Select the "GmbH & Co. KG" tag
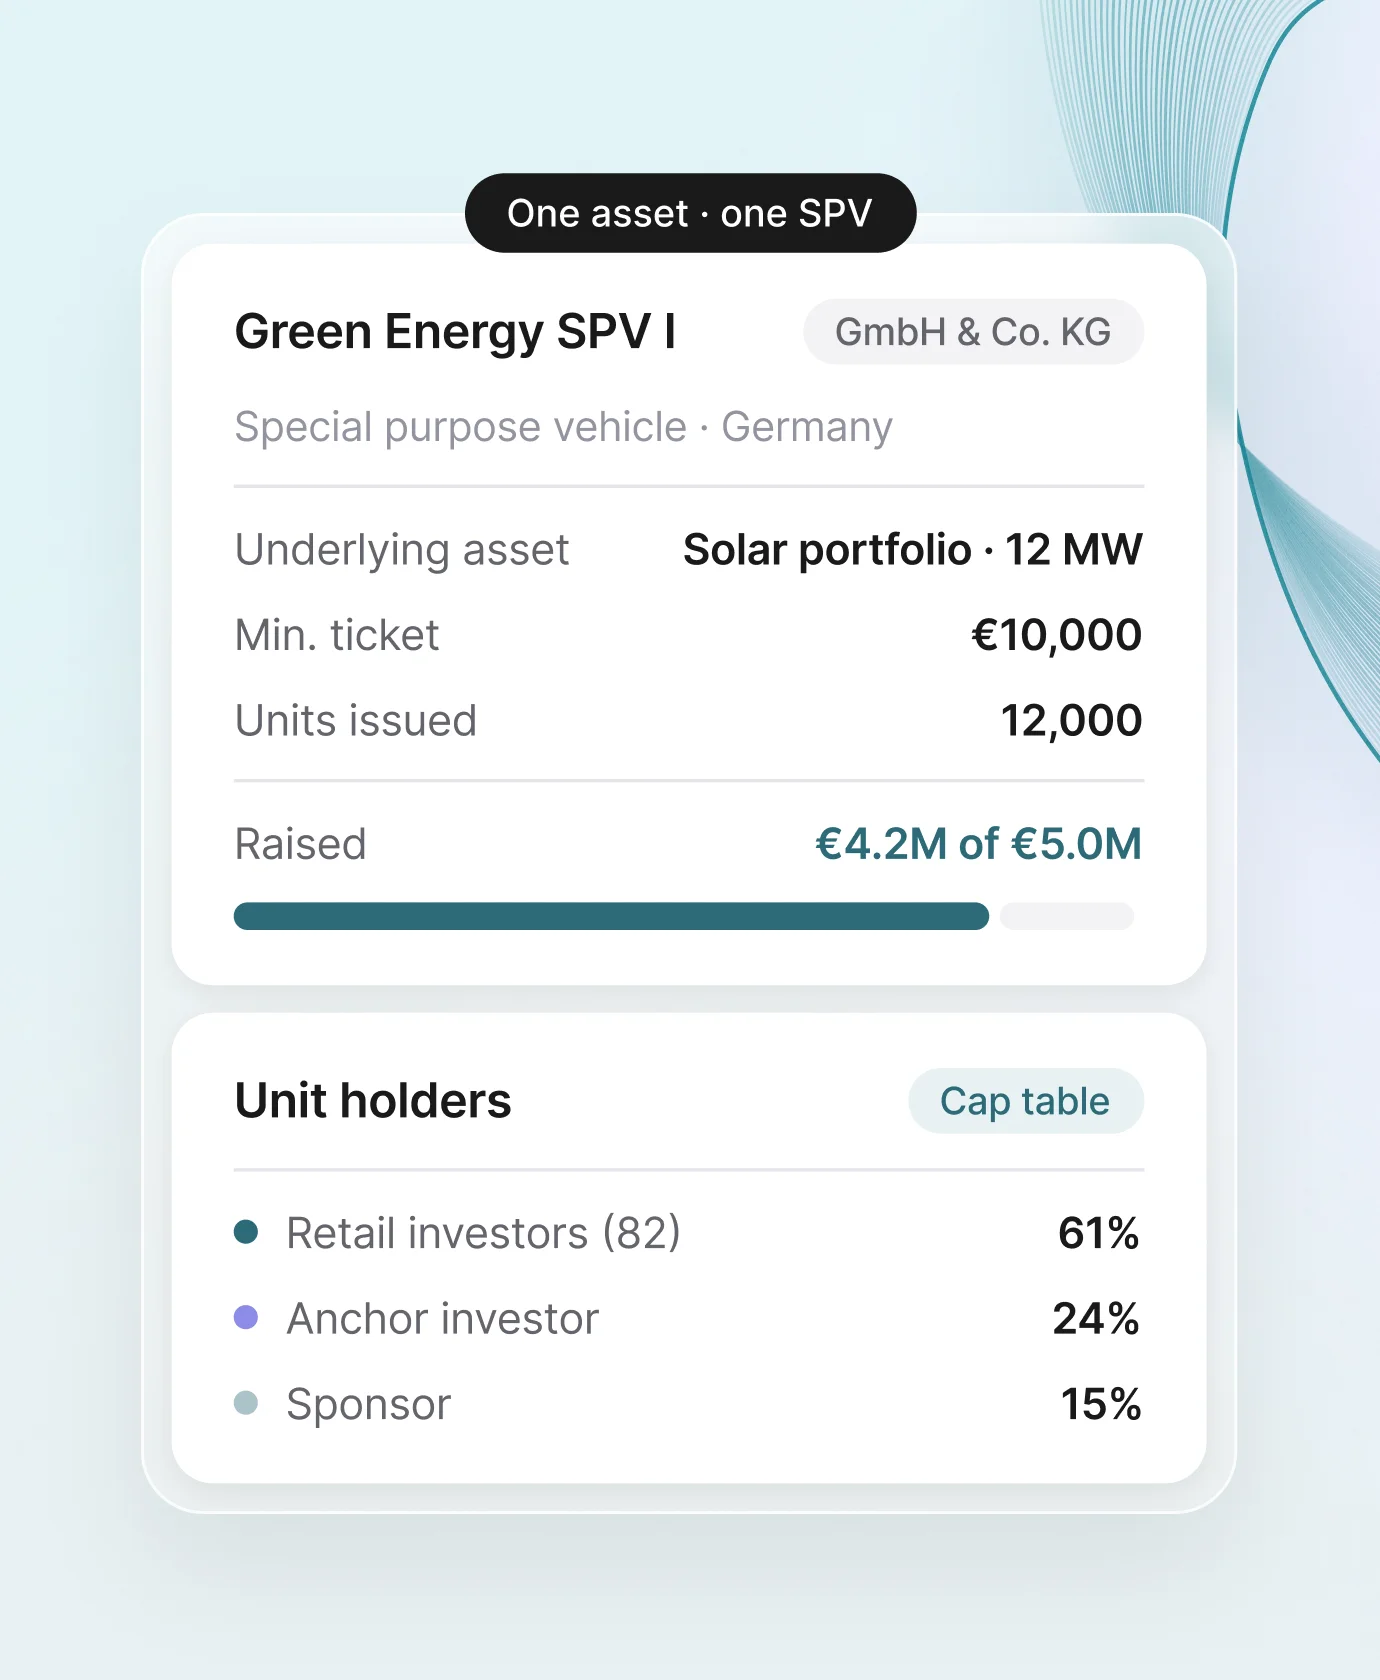This screenshot has width=1380, height=1680. pyautogui.click(x=973, y=332)
